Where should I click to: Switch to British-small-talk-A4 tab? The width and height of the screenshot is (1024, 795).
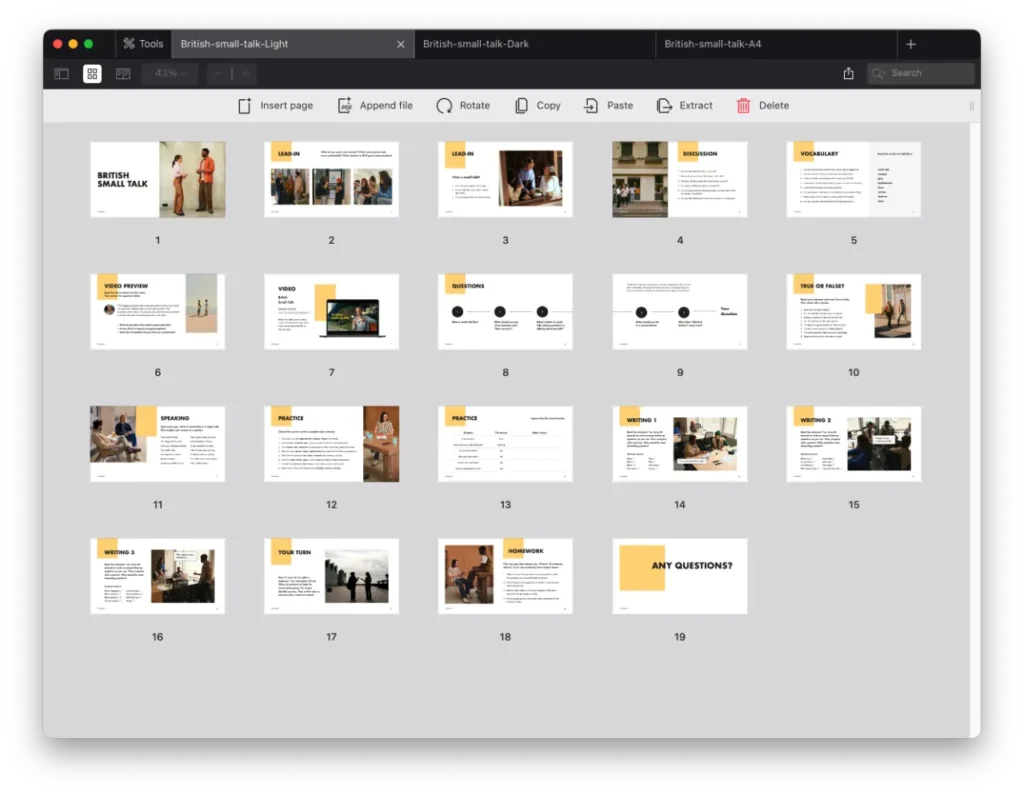click(712, 44)
